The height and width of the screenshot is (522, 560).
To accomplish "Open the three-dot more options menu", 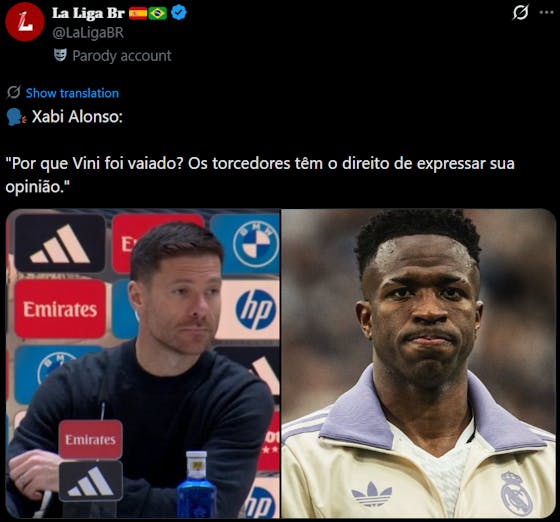I will coord(546,12).
